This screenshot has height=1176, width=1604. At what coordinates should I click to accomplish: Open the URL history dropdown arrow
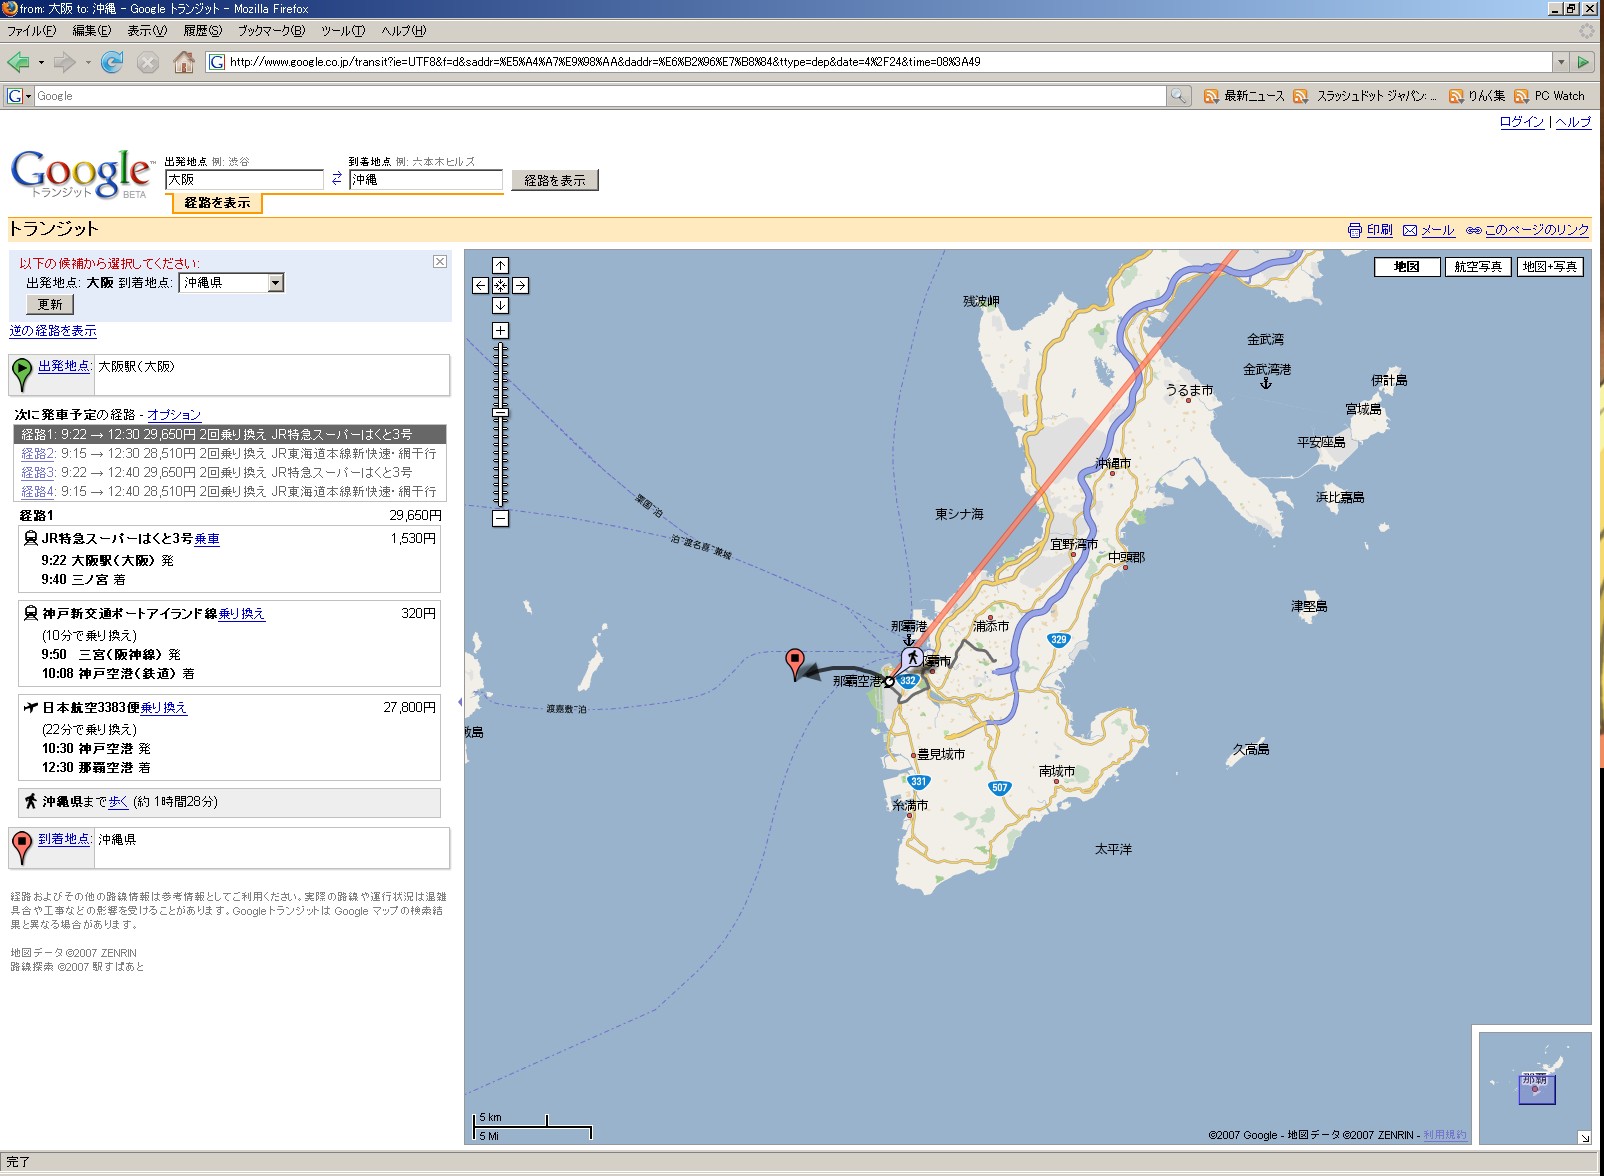tap(1560, 62)
